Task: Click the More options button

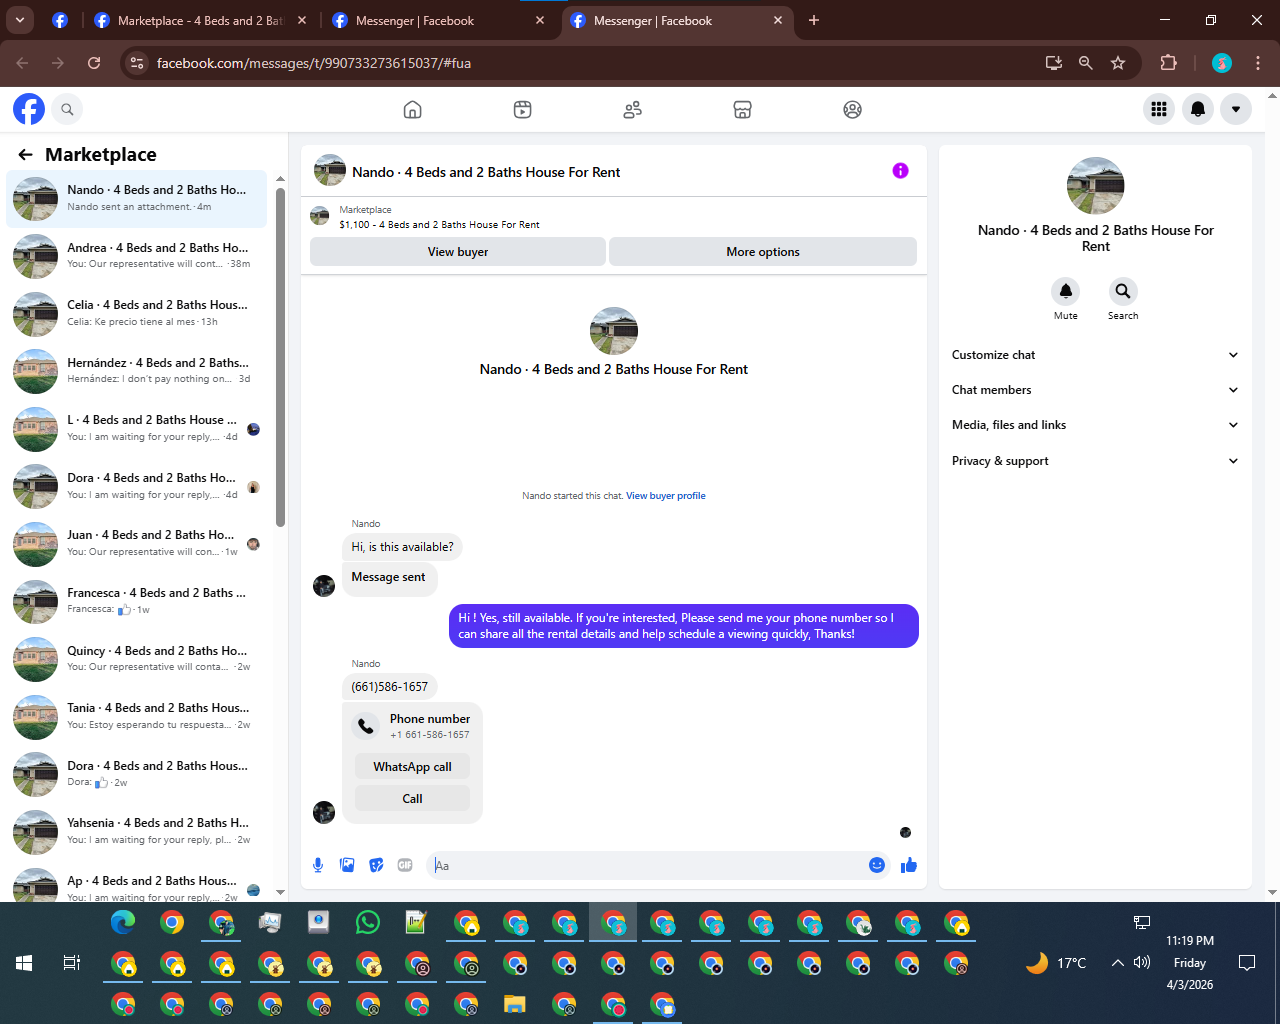Action: (x=763, y=252)
